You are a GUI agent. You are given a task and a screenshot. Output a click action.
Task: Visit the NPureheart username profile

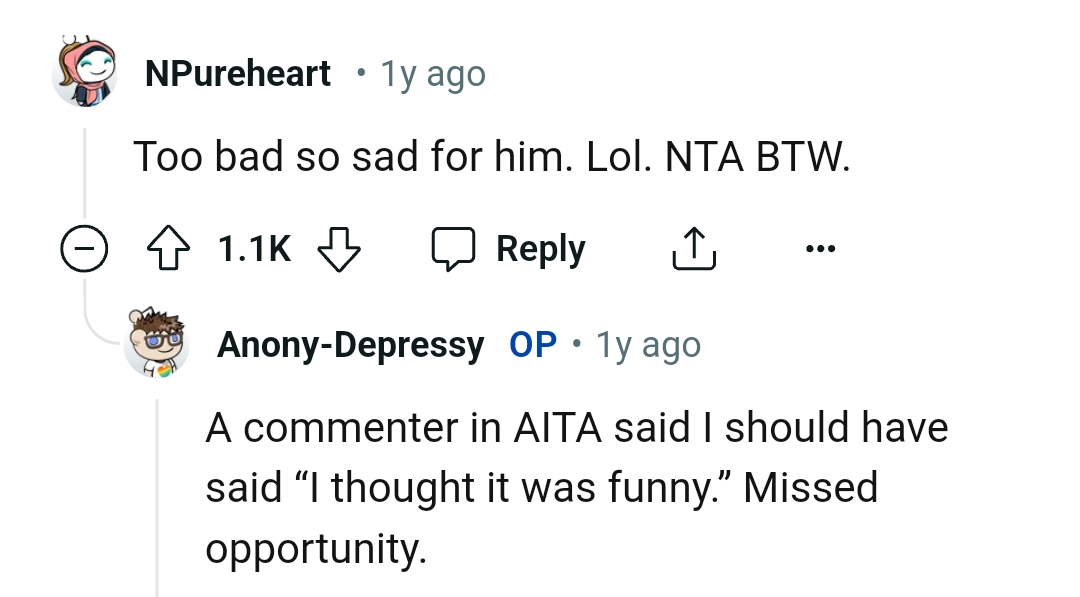238,73
